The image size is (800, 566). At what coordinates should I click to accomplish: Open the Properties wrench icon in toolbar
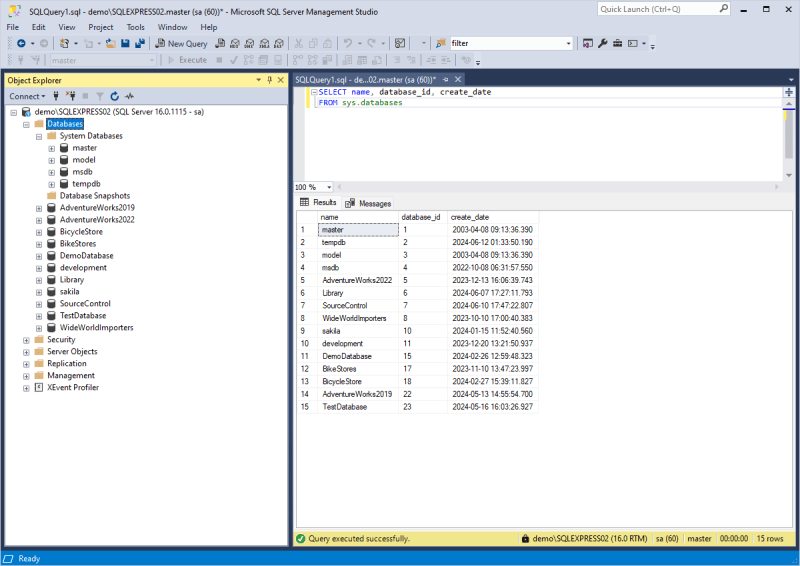603,43
